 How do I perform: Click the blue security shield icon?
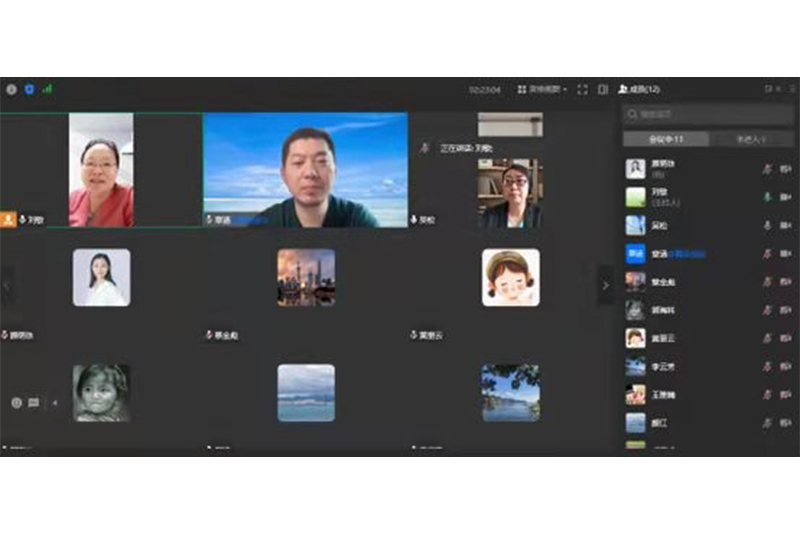tap(29, 89)
